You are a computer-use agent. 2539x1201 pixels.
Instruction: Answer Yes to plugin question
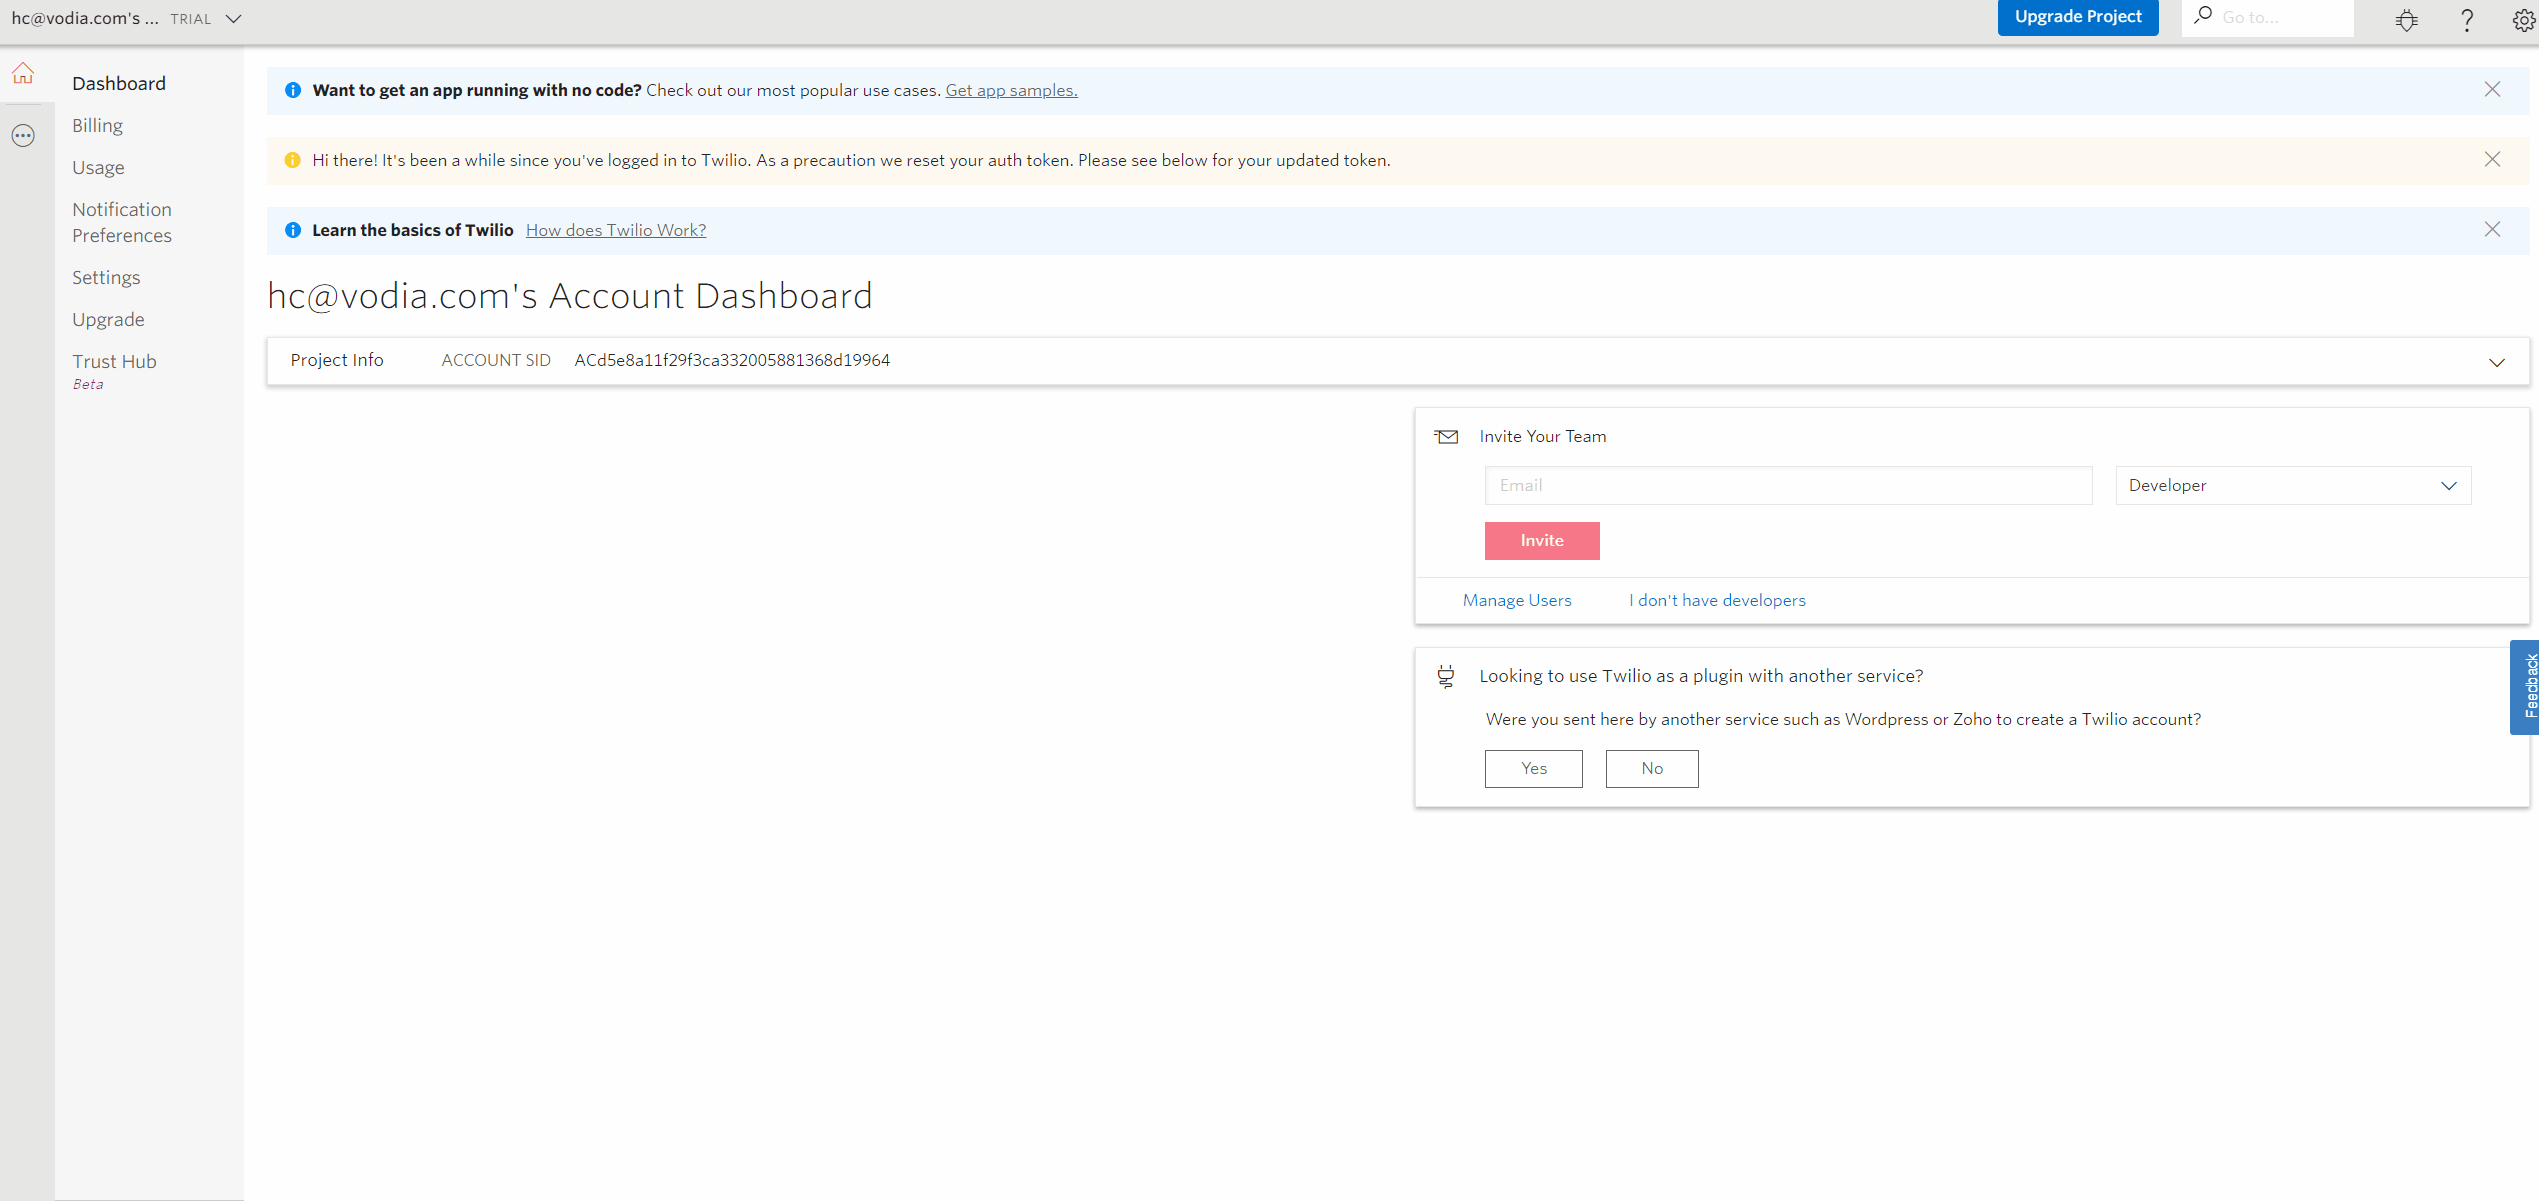click(x=1533, y=769)
